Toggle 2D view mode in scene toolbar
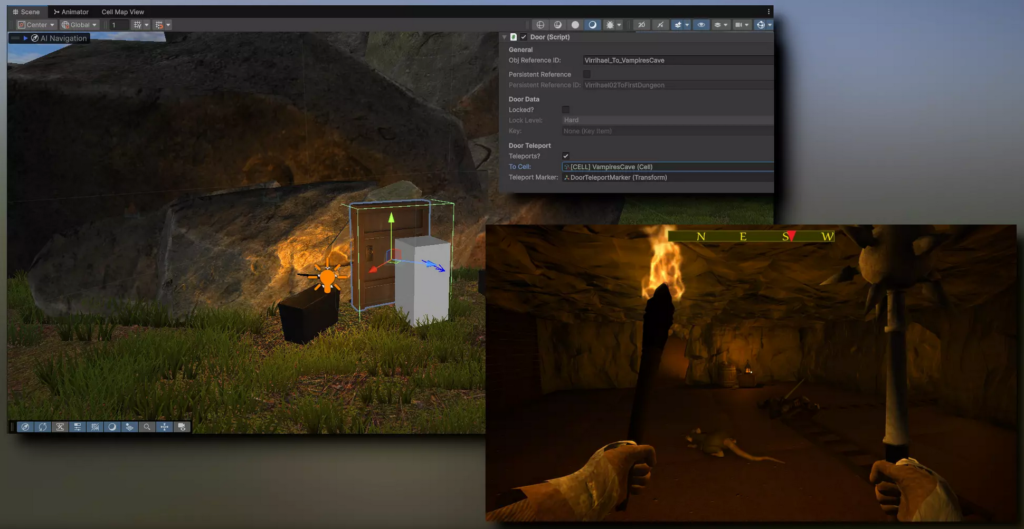 point(642,24)
